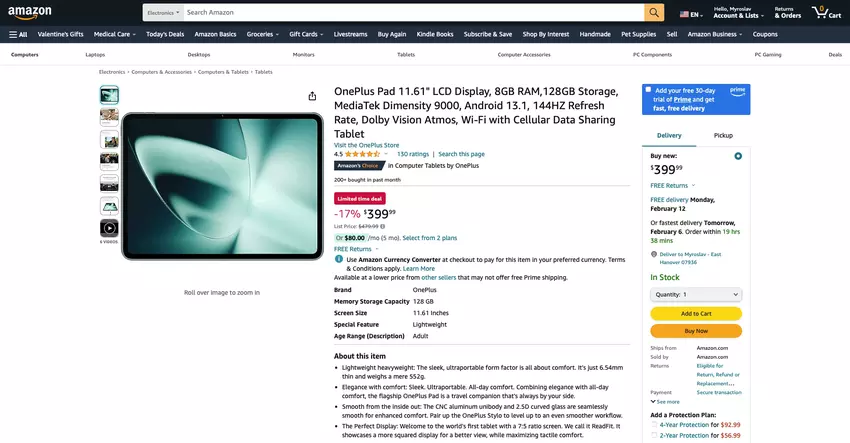Click the share icon above product image

[x=312, y=96]
